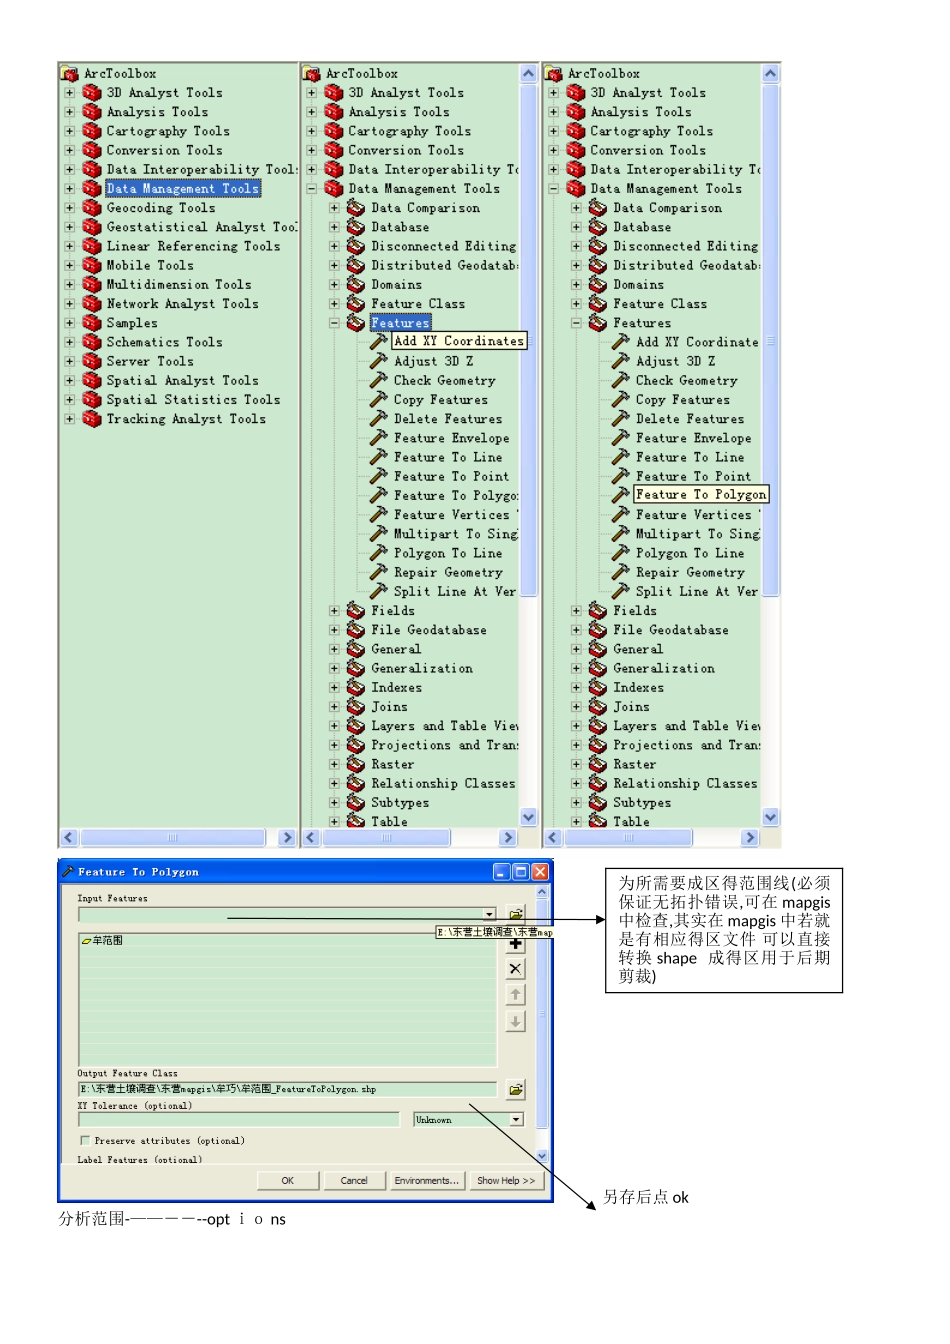Click the OK button
Screen dimensions: 950x1344
(288, 1181)
